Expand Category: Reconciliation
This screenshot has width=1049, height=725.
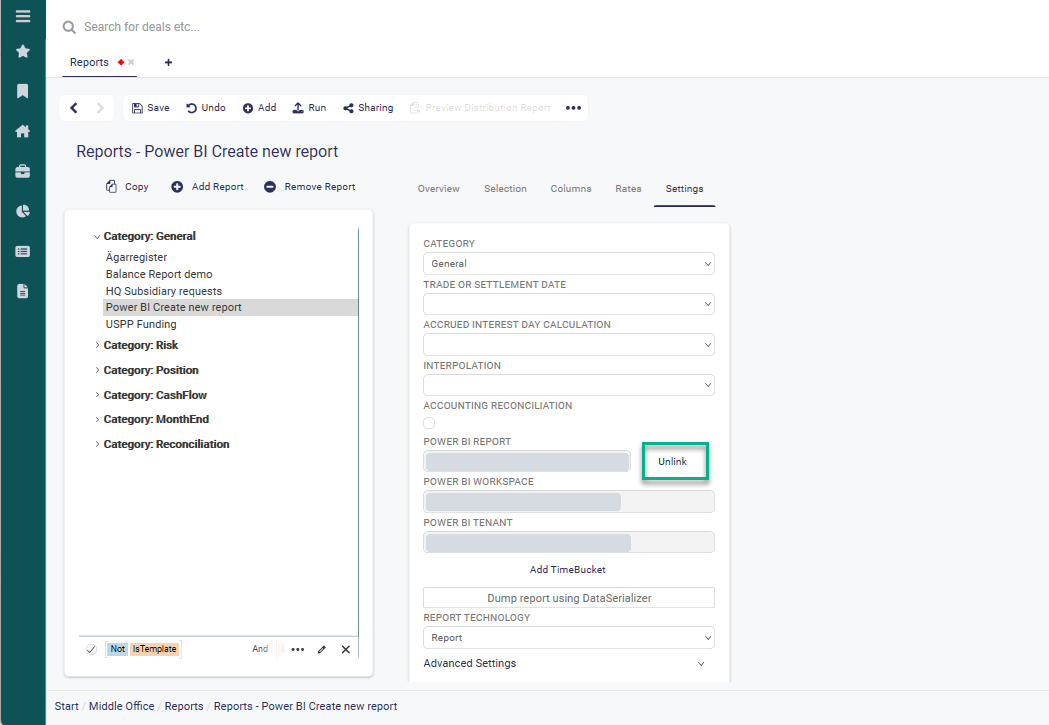tap(97, 444)
